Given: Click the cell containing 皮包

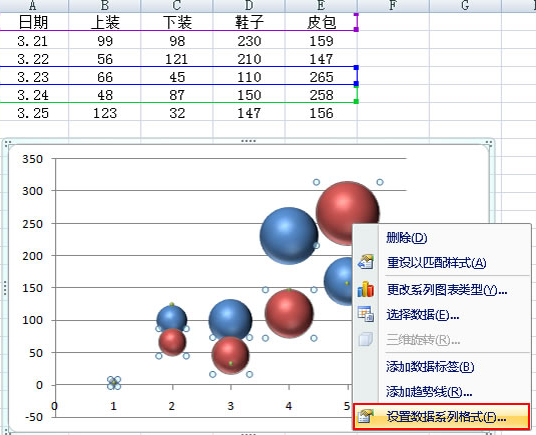Looking at the screenshot, I should pos(321,22).
